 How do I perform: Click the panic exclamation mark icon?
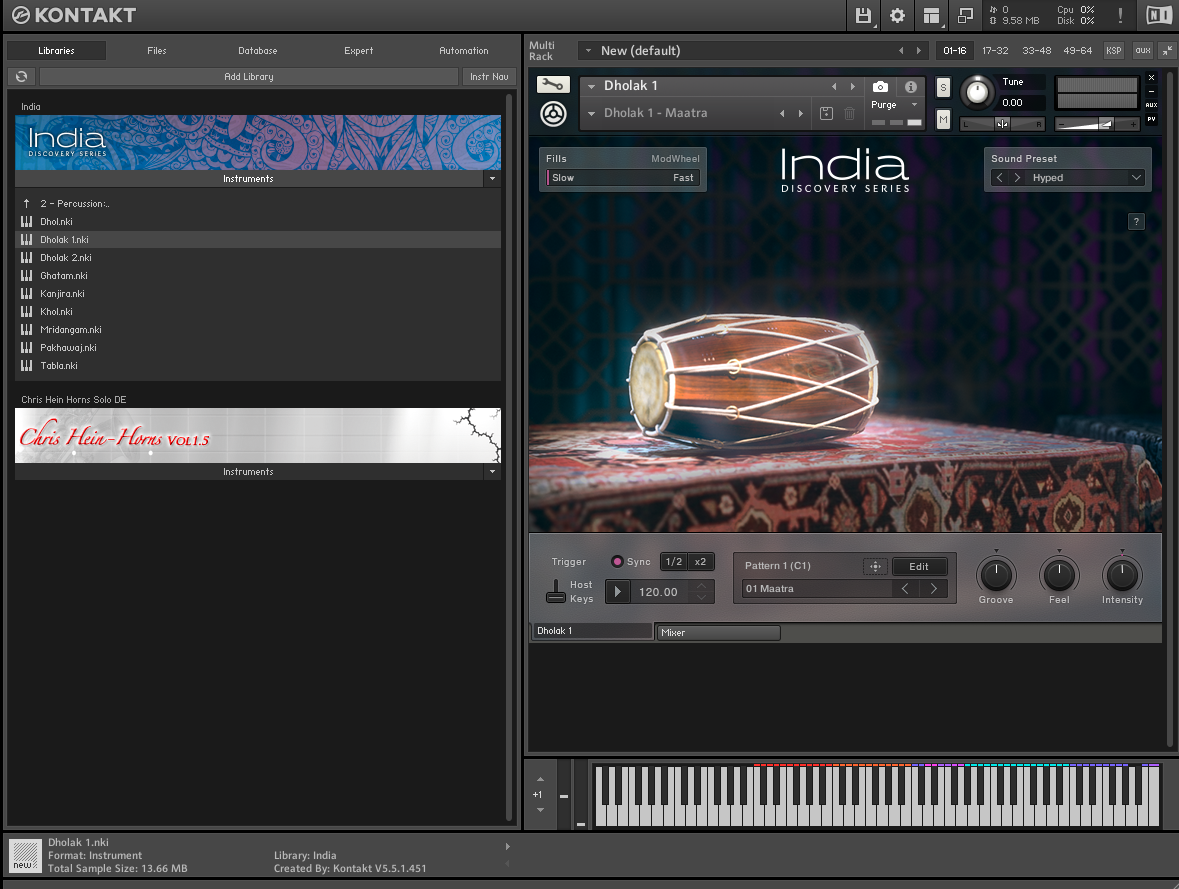(1120, 16)
